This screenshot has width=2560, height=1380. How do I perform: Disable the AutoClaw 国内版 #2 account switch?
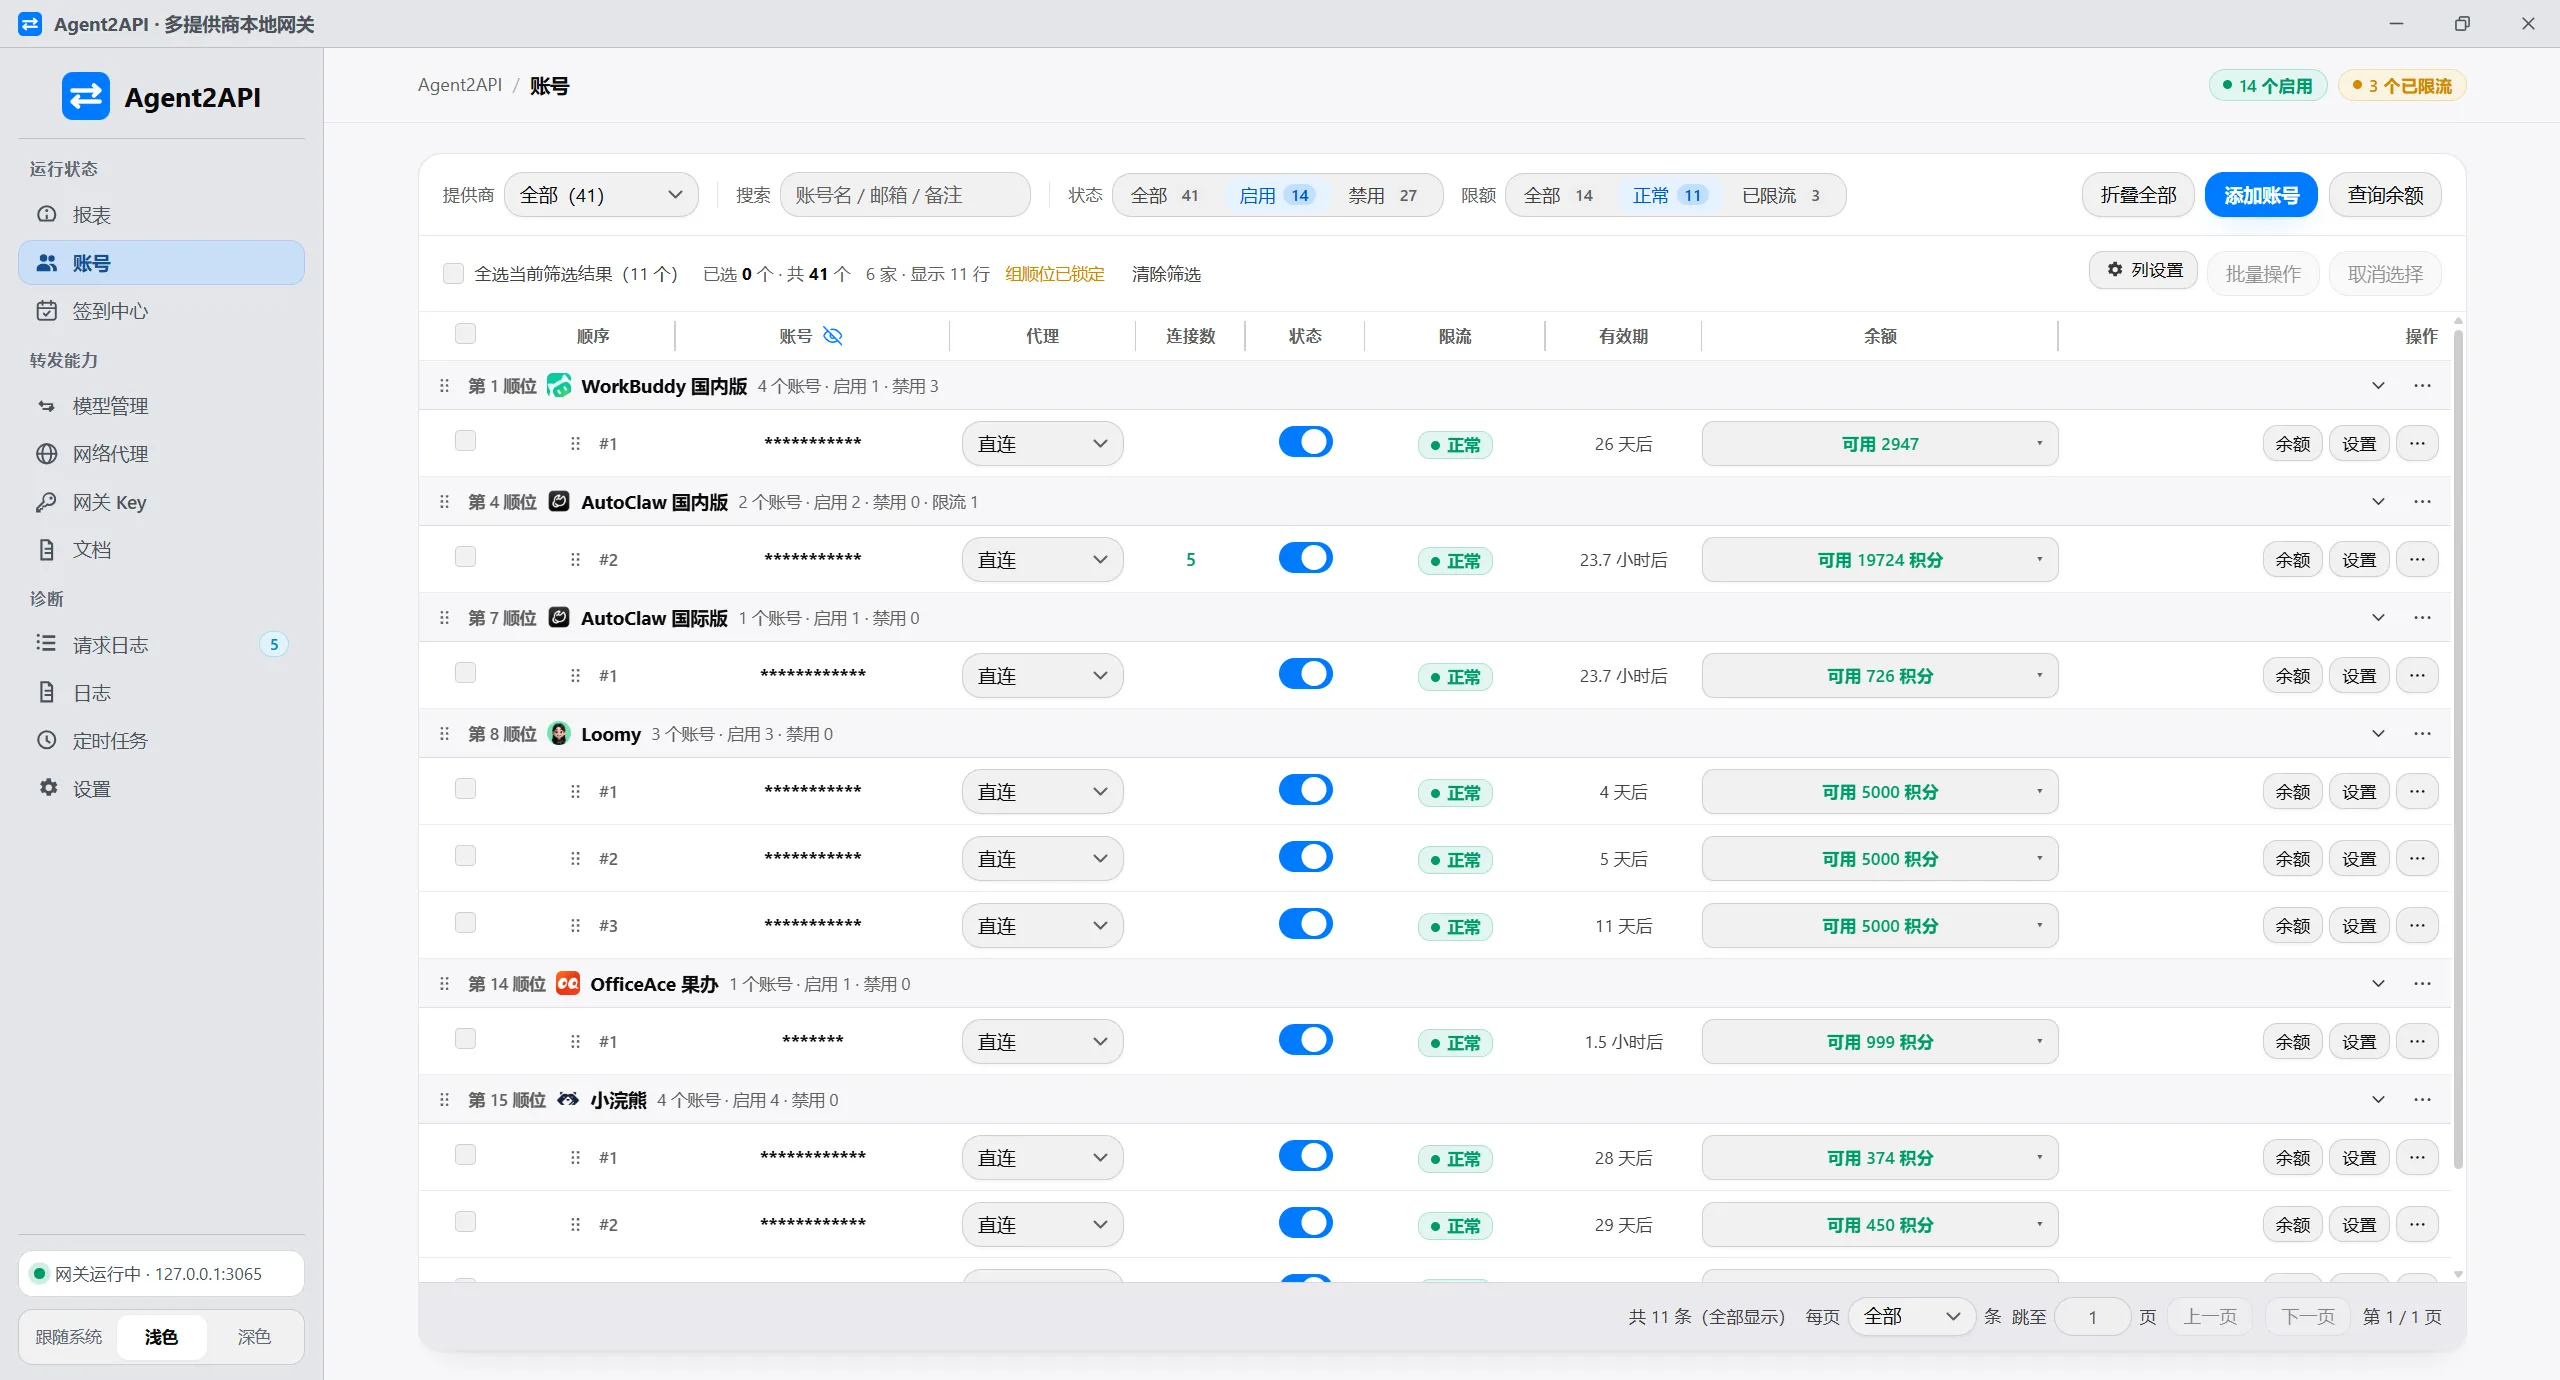1305,558
